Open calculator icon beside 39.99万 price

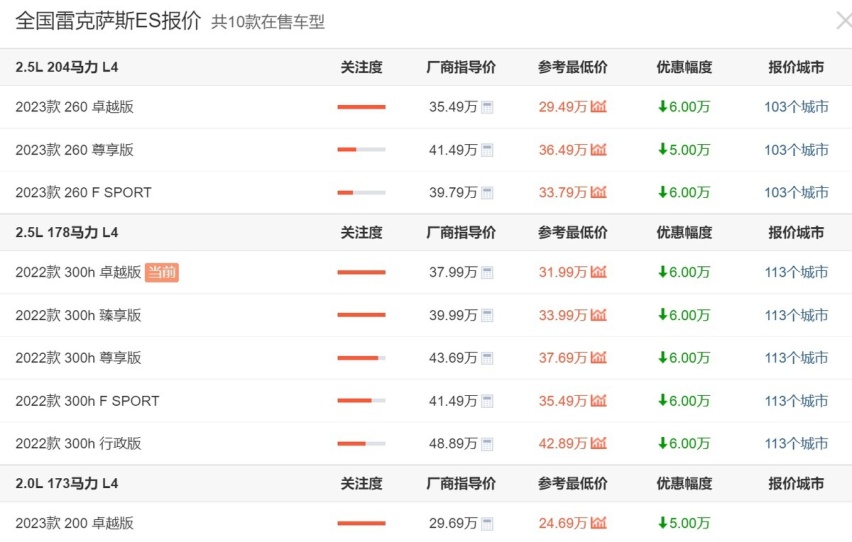(x=487, y=315)
